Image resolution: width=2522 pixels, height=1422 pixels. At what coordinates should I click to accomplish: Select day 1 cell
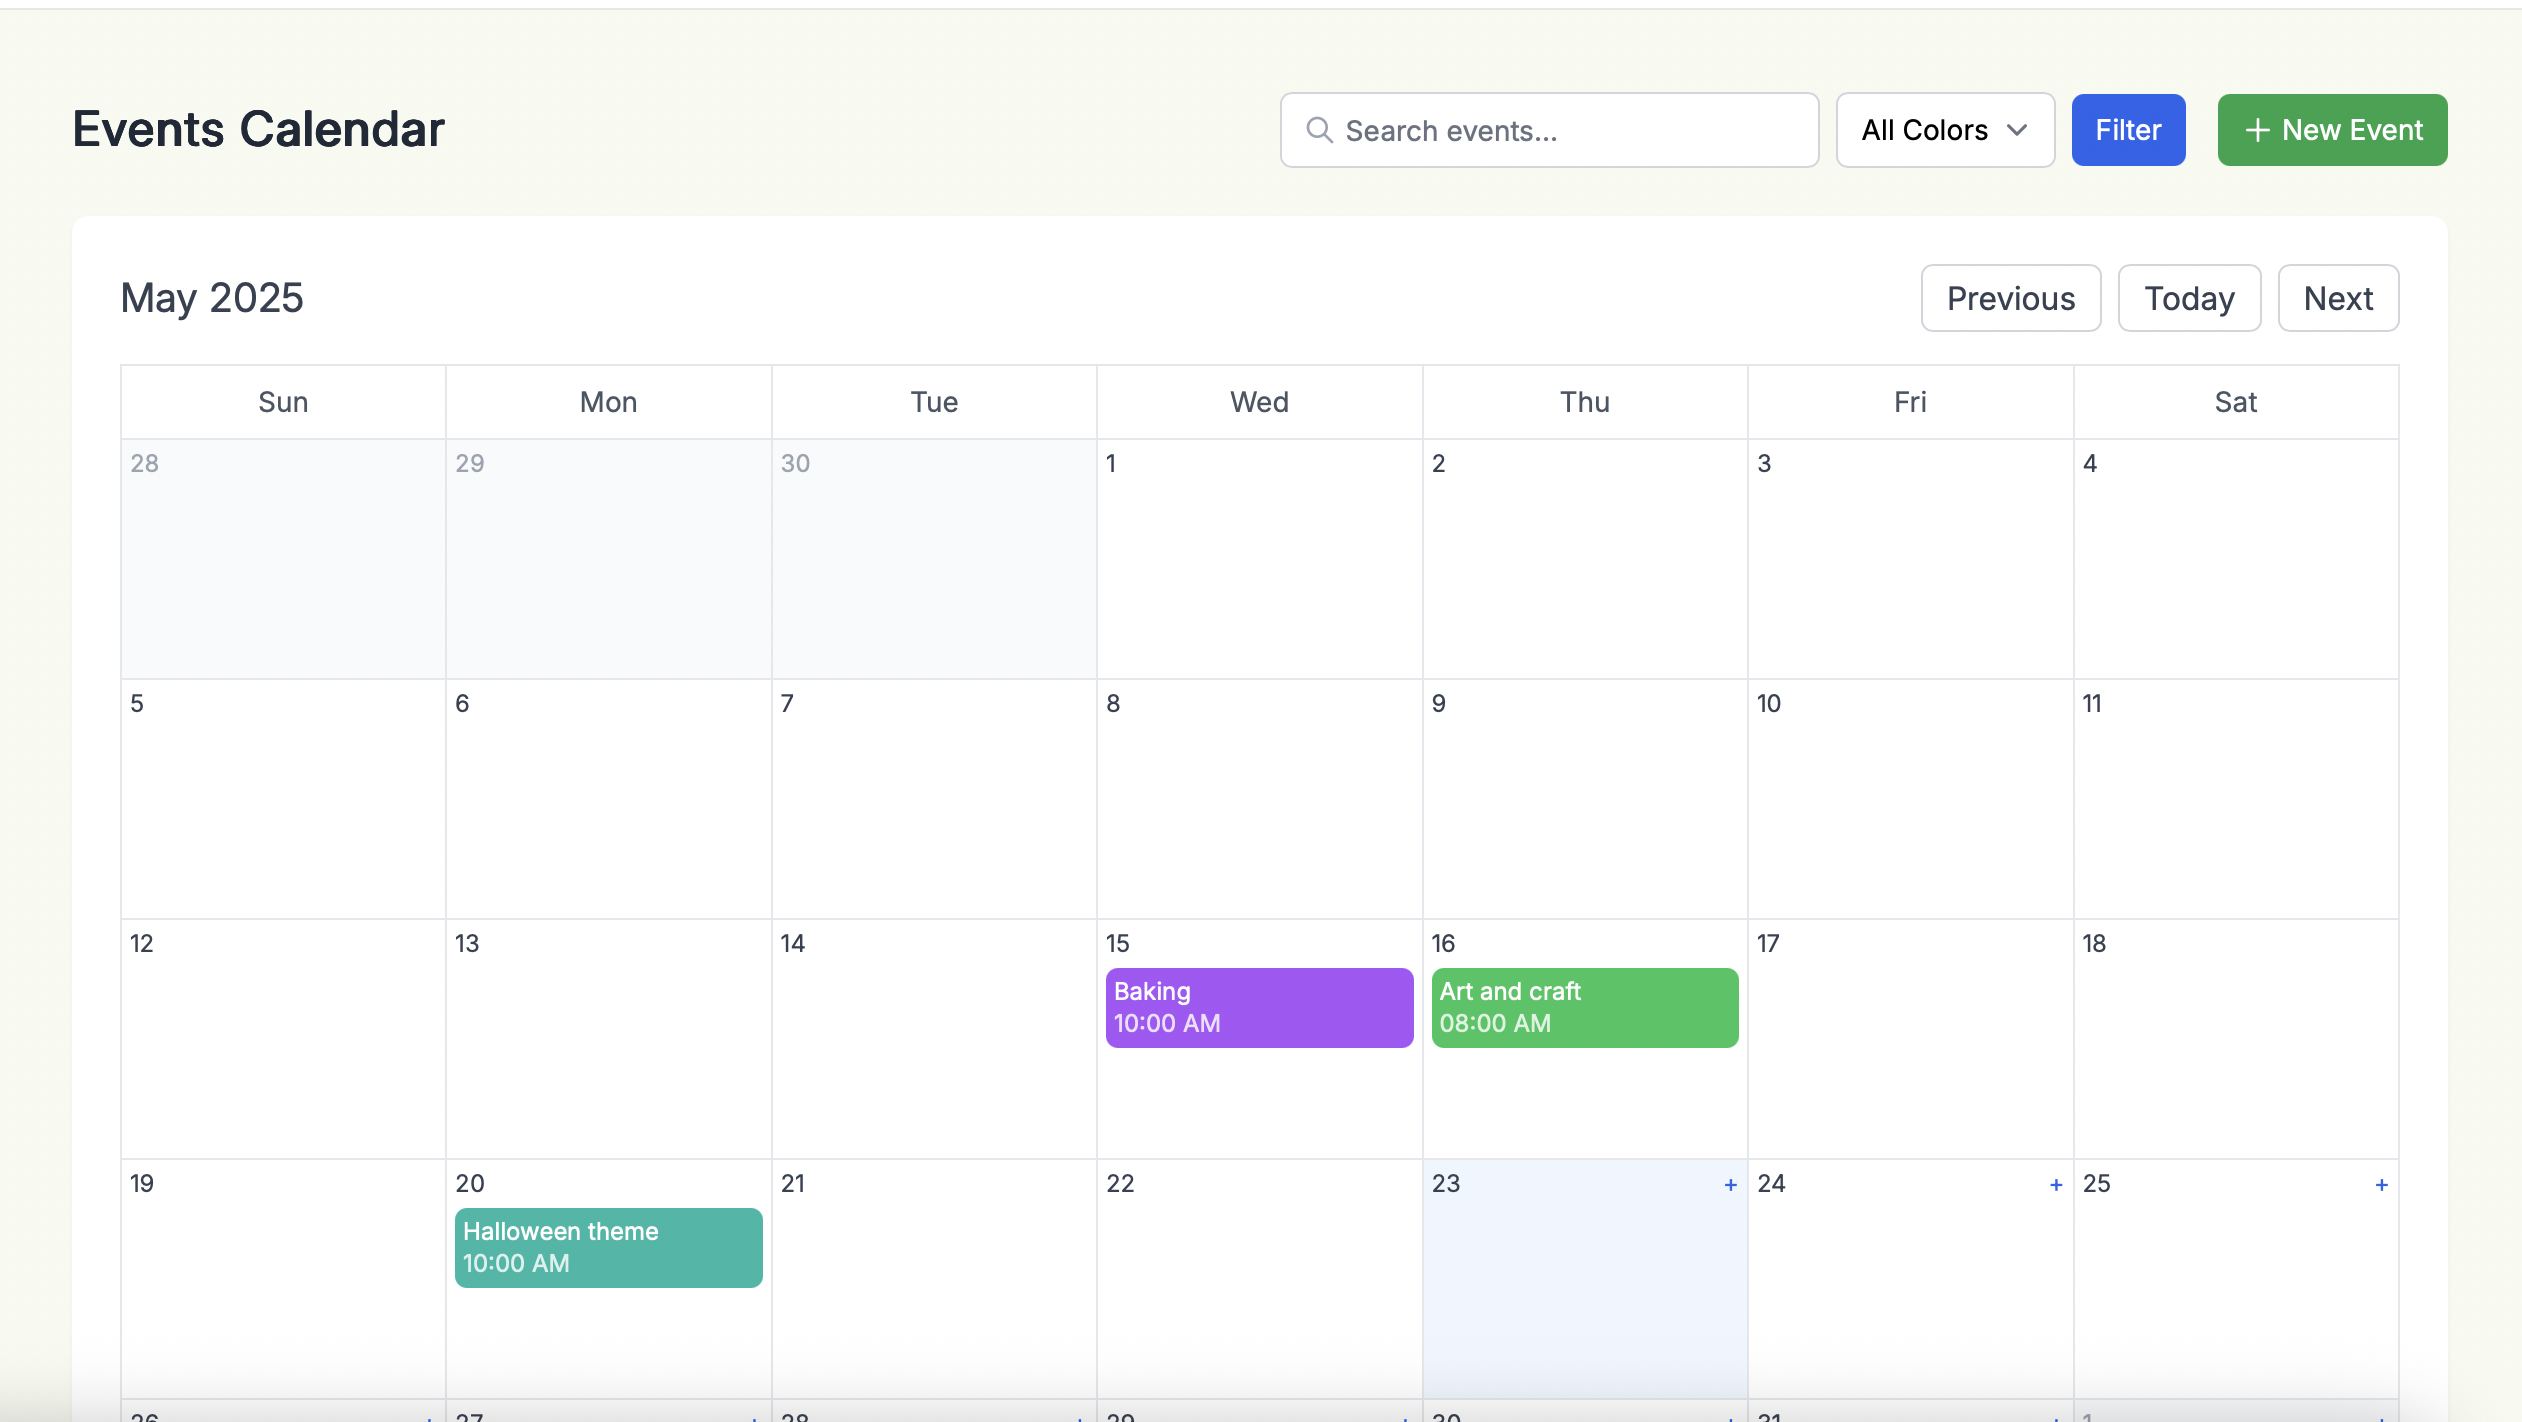[x=1259, y=559]
